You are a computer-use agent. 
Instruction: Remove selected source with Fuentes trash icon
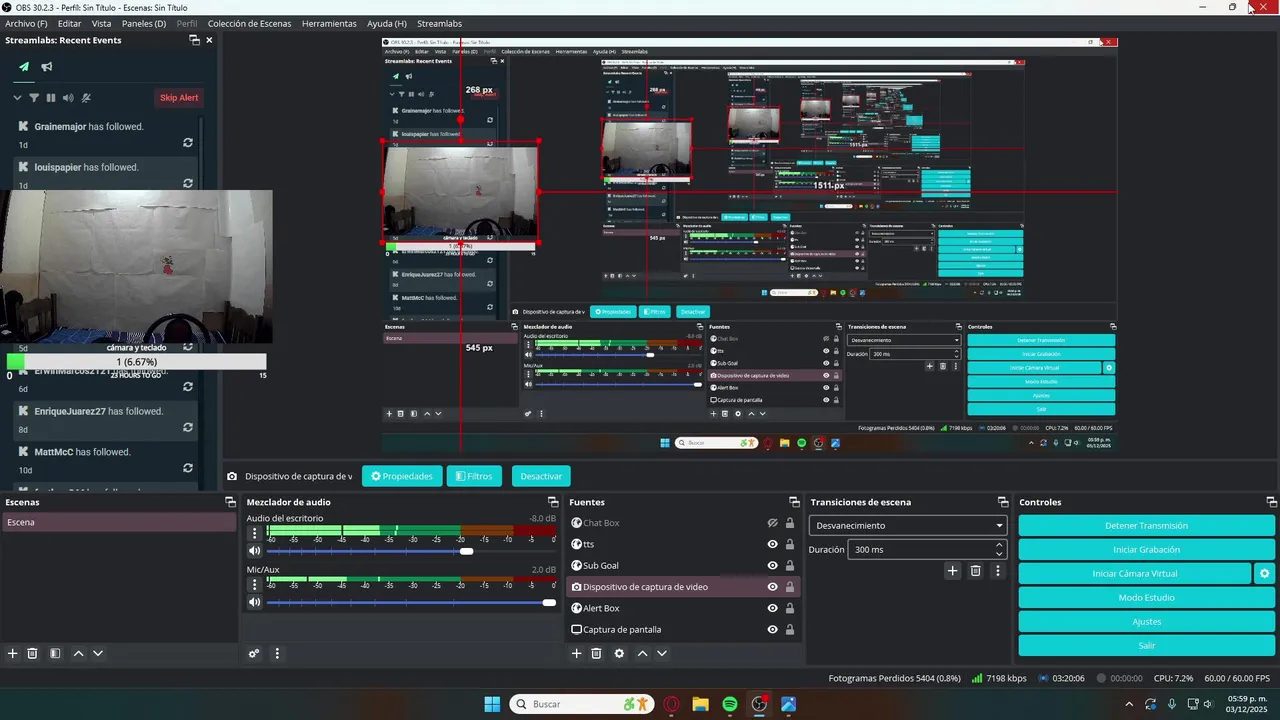point(596,653)
